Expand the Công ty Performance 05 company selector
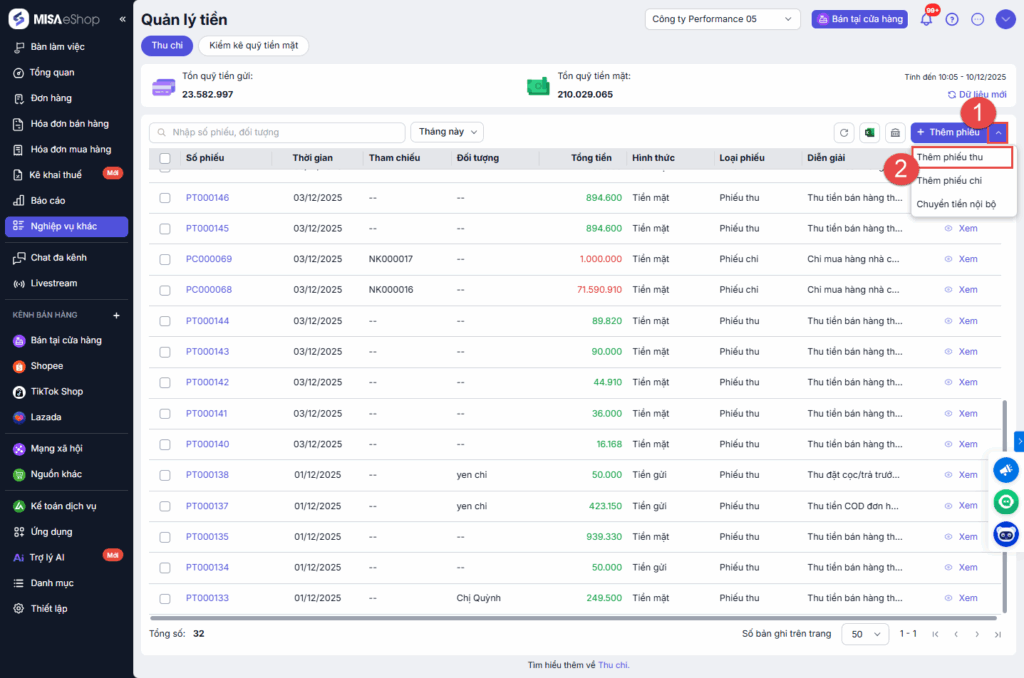The height and width of the screenshot is (678, 1024). 722,19
